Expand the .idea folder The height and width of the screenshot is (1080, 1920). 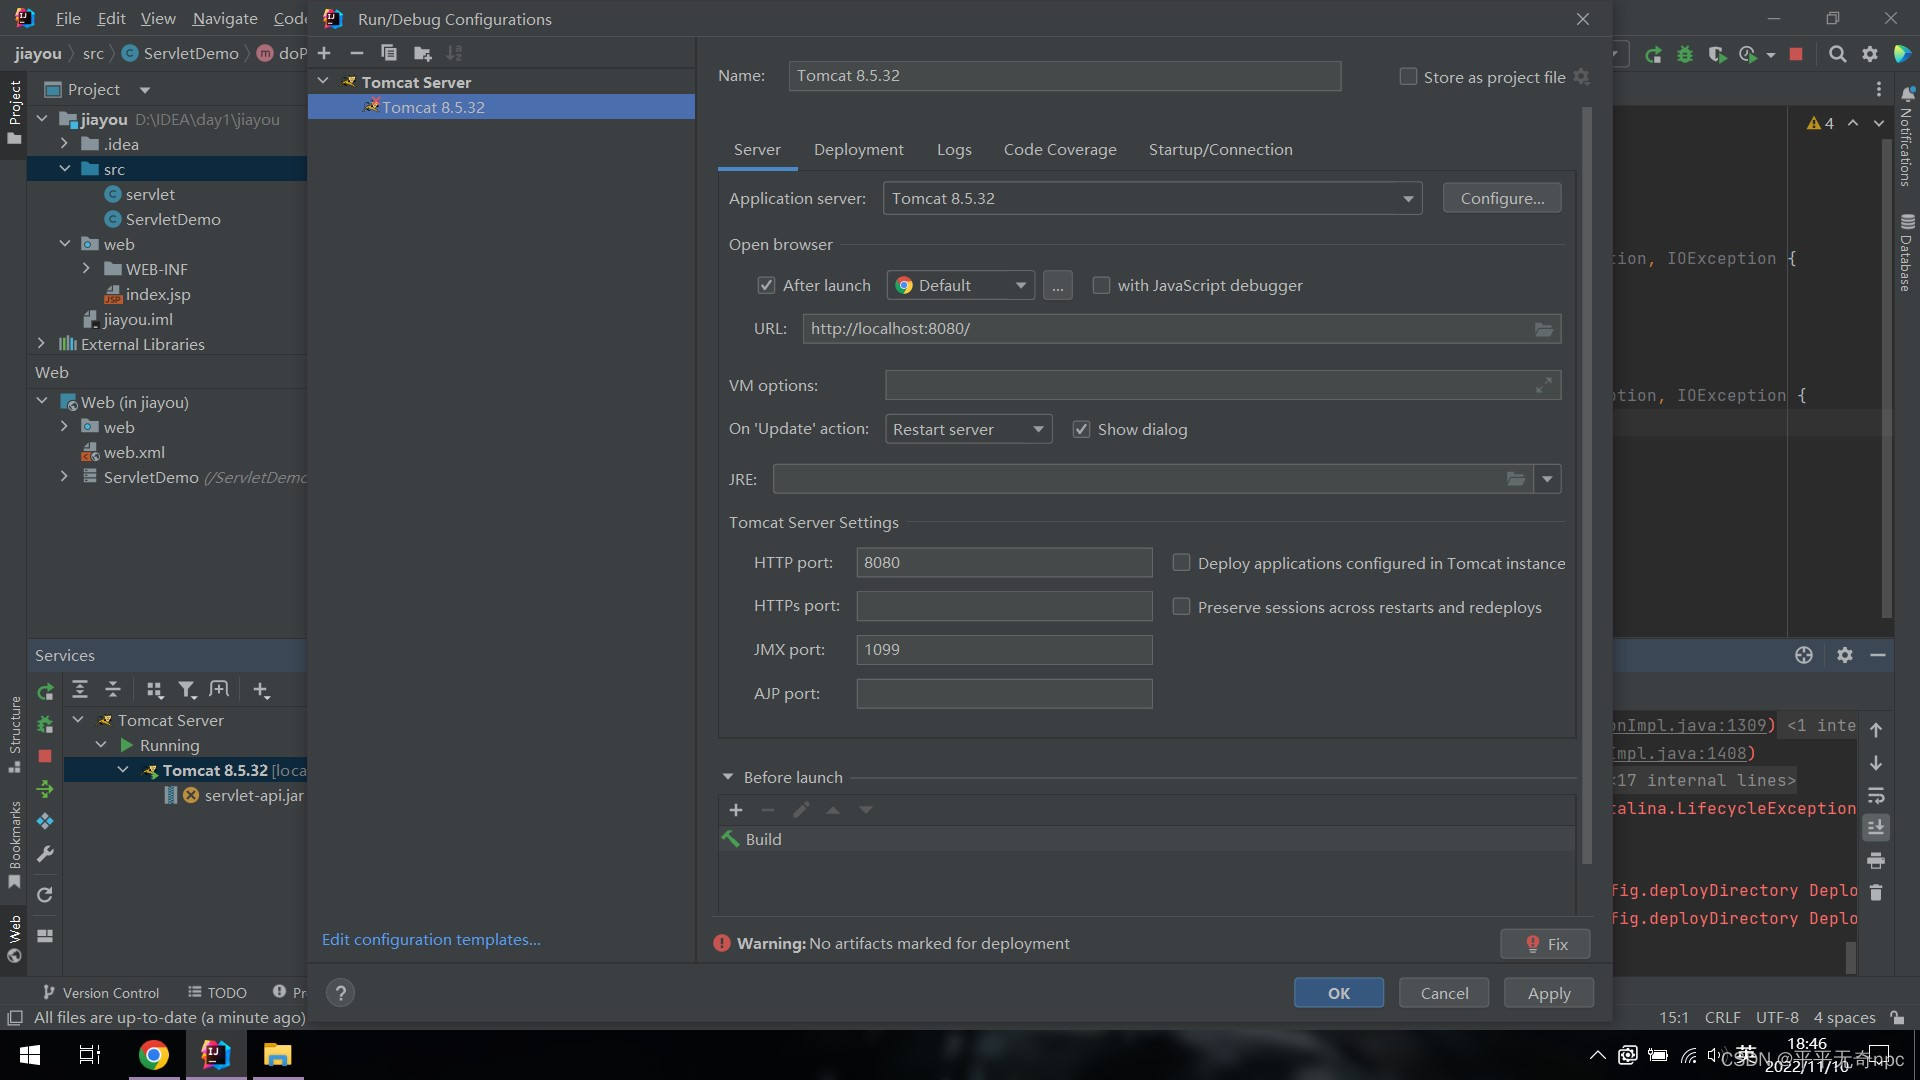[64, 144]
